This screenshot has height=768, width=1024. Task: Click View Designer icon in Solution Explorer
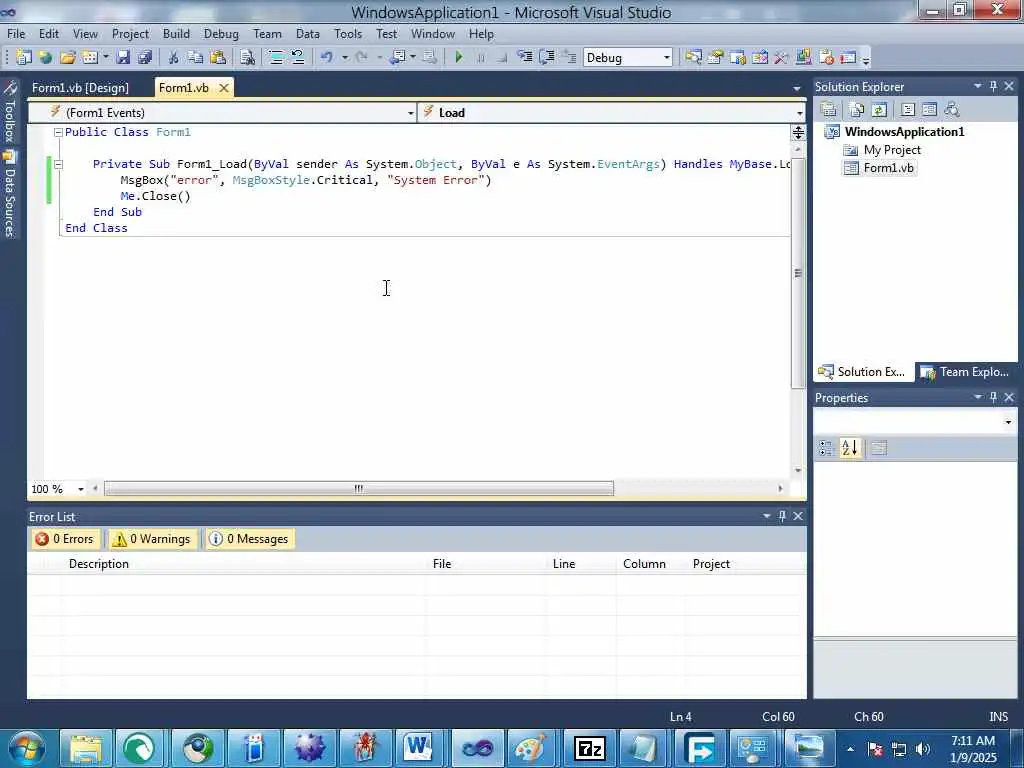(929, 109)
